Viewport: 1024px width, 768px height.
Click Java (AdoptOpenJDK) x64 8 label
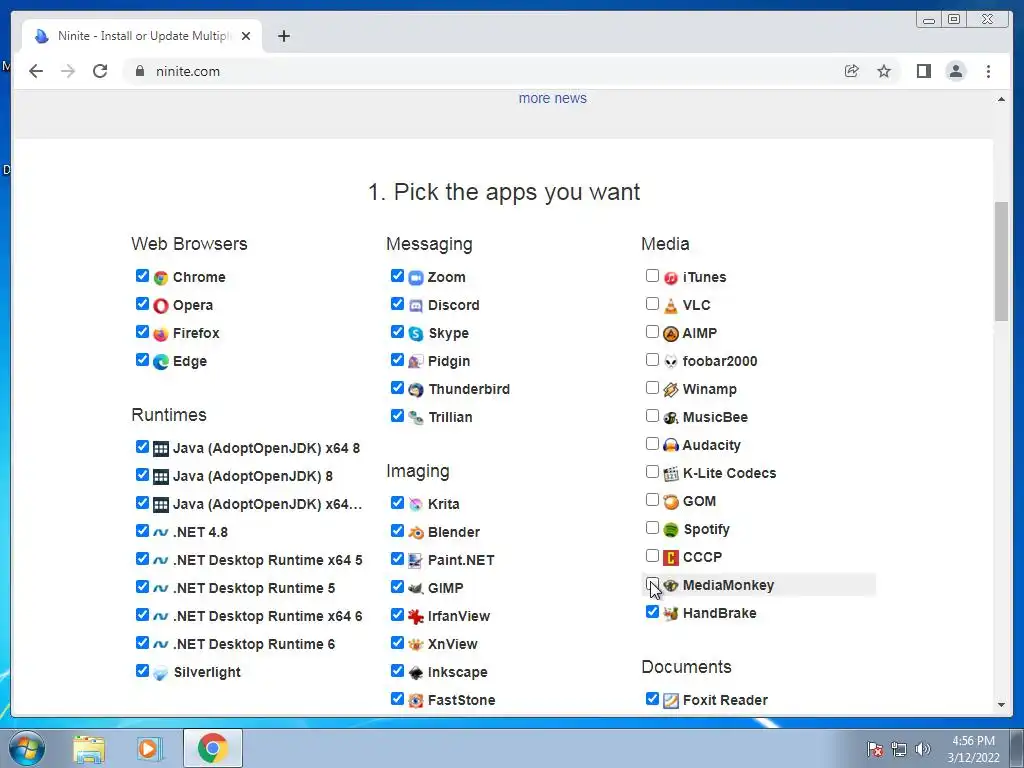click(x=266, y=449)
